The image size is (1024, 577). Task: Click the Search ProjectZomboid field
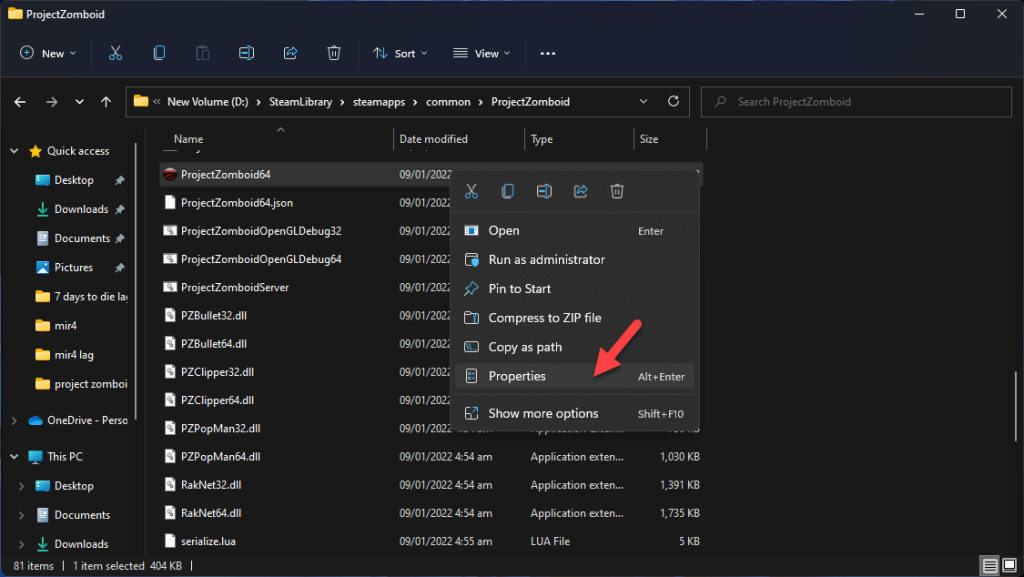point(856,102)
